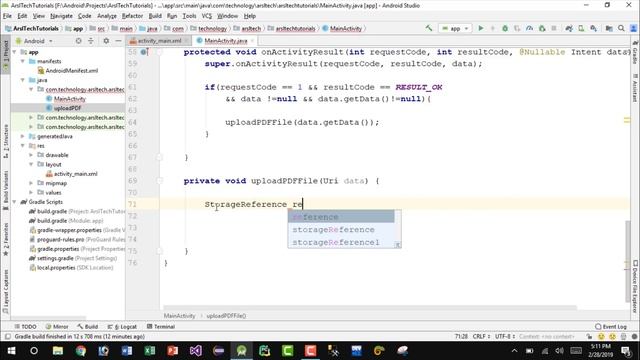Screen dimensions: 640x360
Task: Click the Sync Project with Gradle icon
Action: 569,28
